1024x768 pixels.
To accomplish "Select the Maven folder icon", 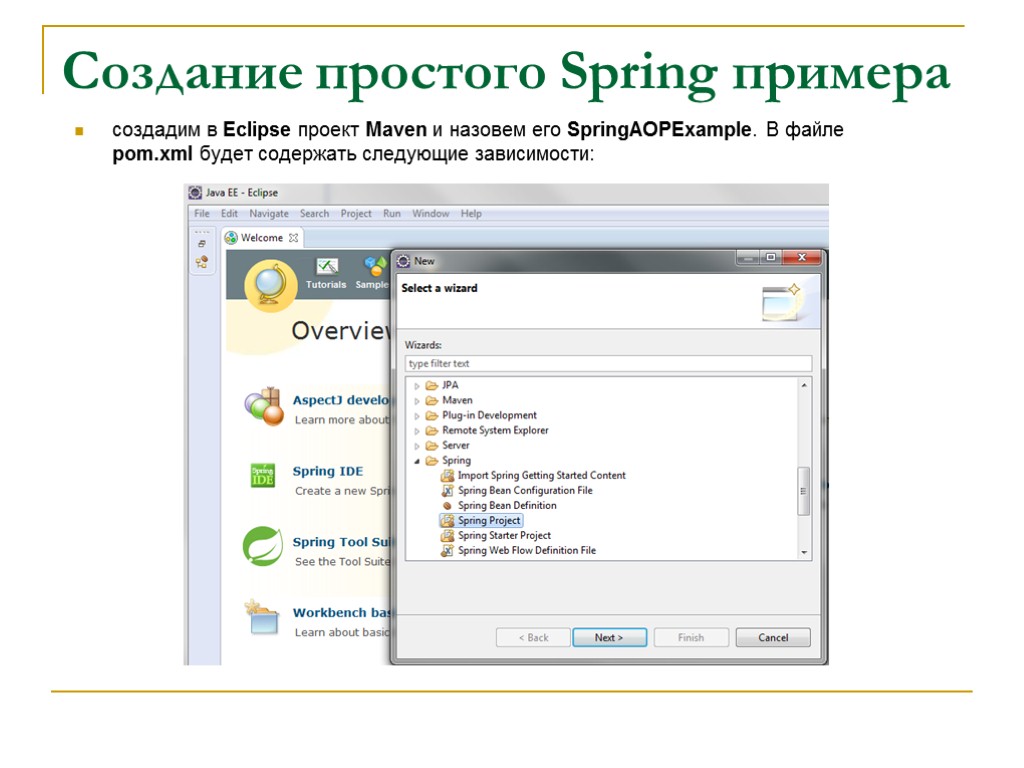I will point(432,400).
